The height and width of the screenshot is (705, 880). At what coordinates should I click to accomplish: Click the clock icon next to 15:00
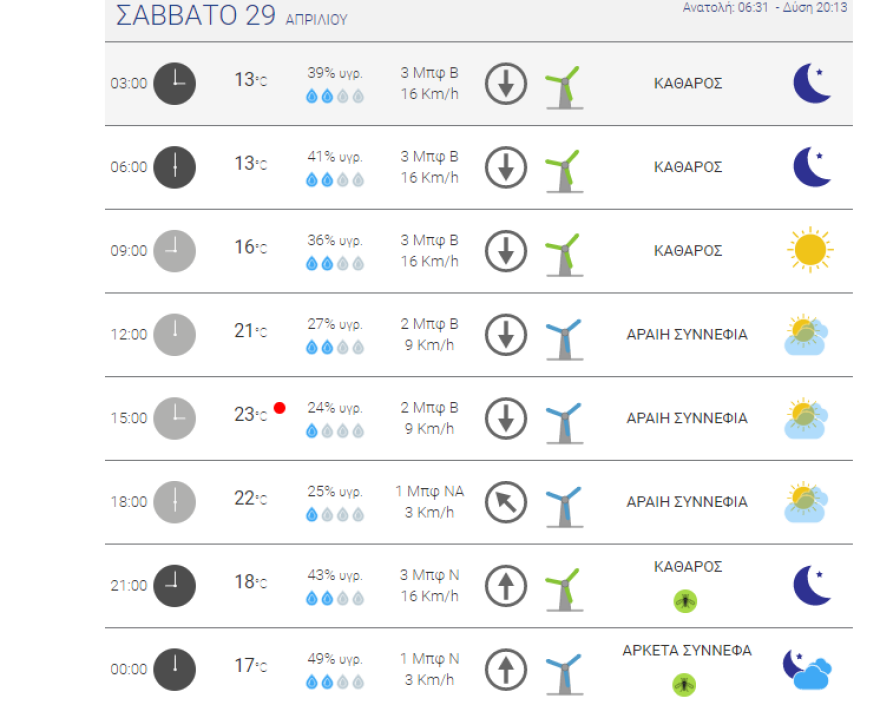click(x=174, y=418)
